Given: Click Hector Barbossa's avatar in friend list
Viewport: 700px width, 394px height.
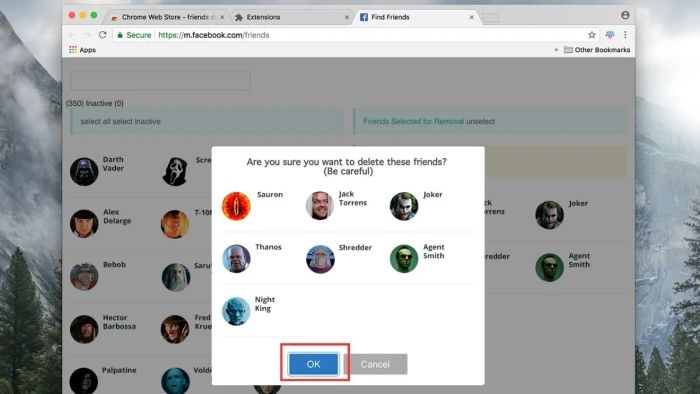Looking at the screenshot, I should tap(84, 329).
